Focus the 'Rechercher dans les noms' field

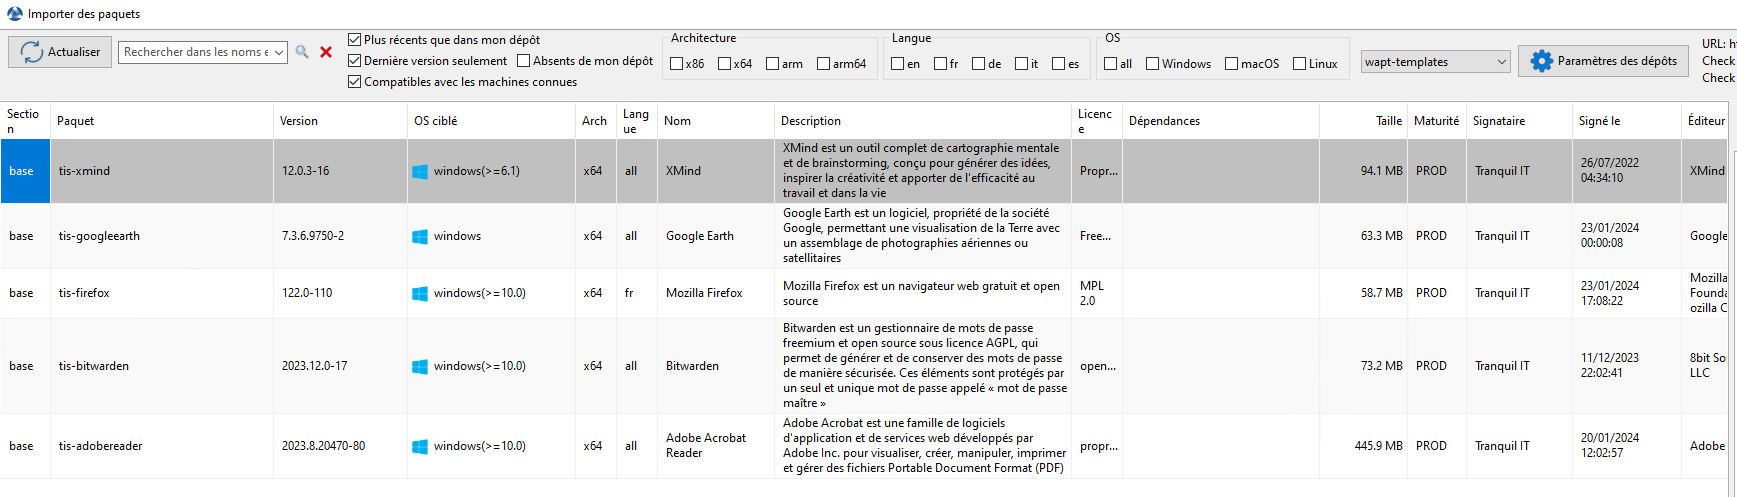pos(196,52)
